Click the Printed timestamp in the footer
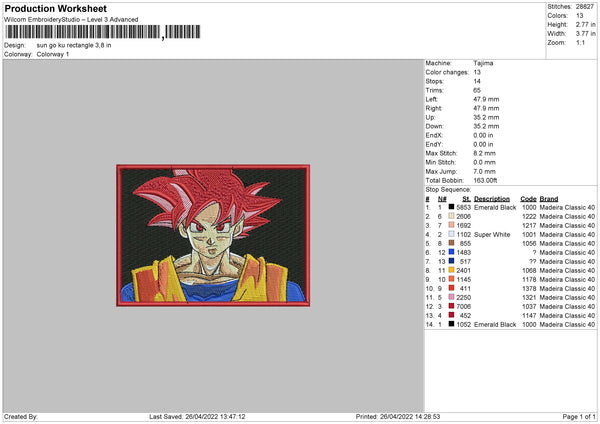 tap(398, 416)
